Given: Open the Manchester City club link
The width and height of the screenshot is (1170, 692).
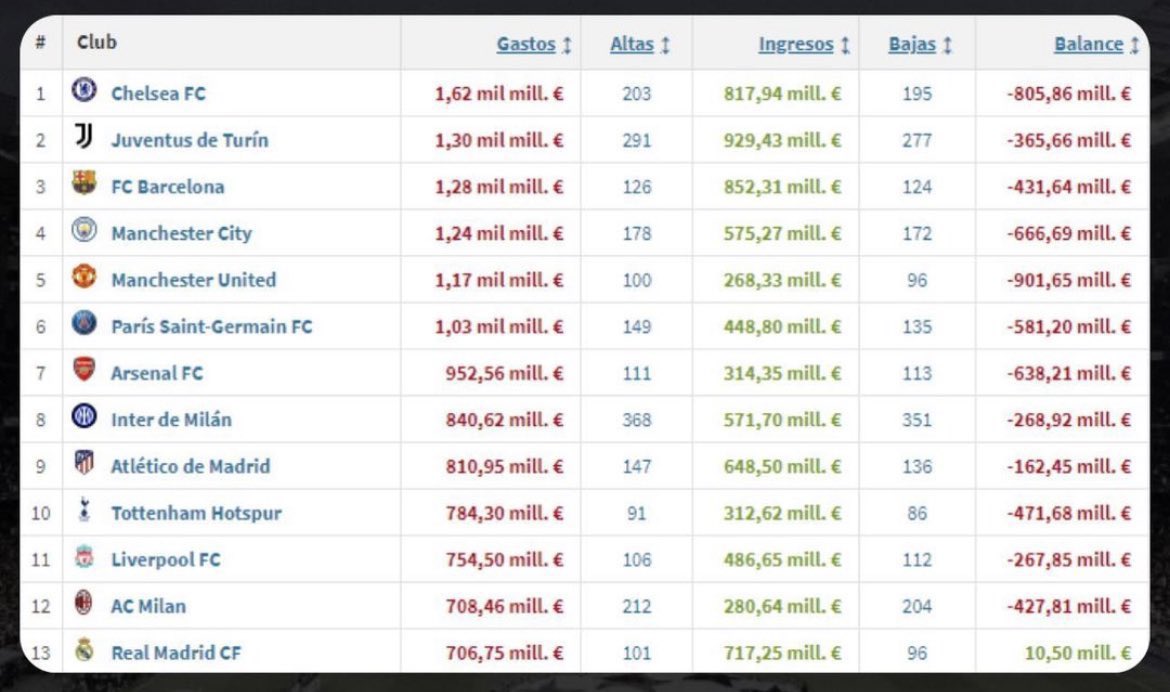Looking at the screenshot, I should point(181,233).
